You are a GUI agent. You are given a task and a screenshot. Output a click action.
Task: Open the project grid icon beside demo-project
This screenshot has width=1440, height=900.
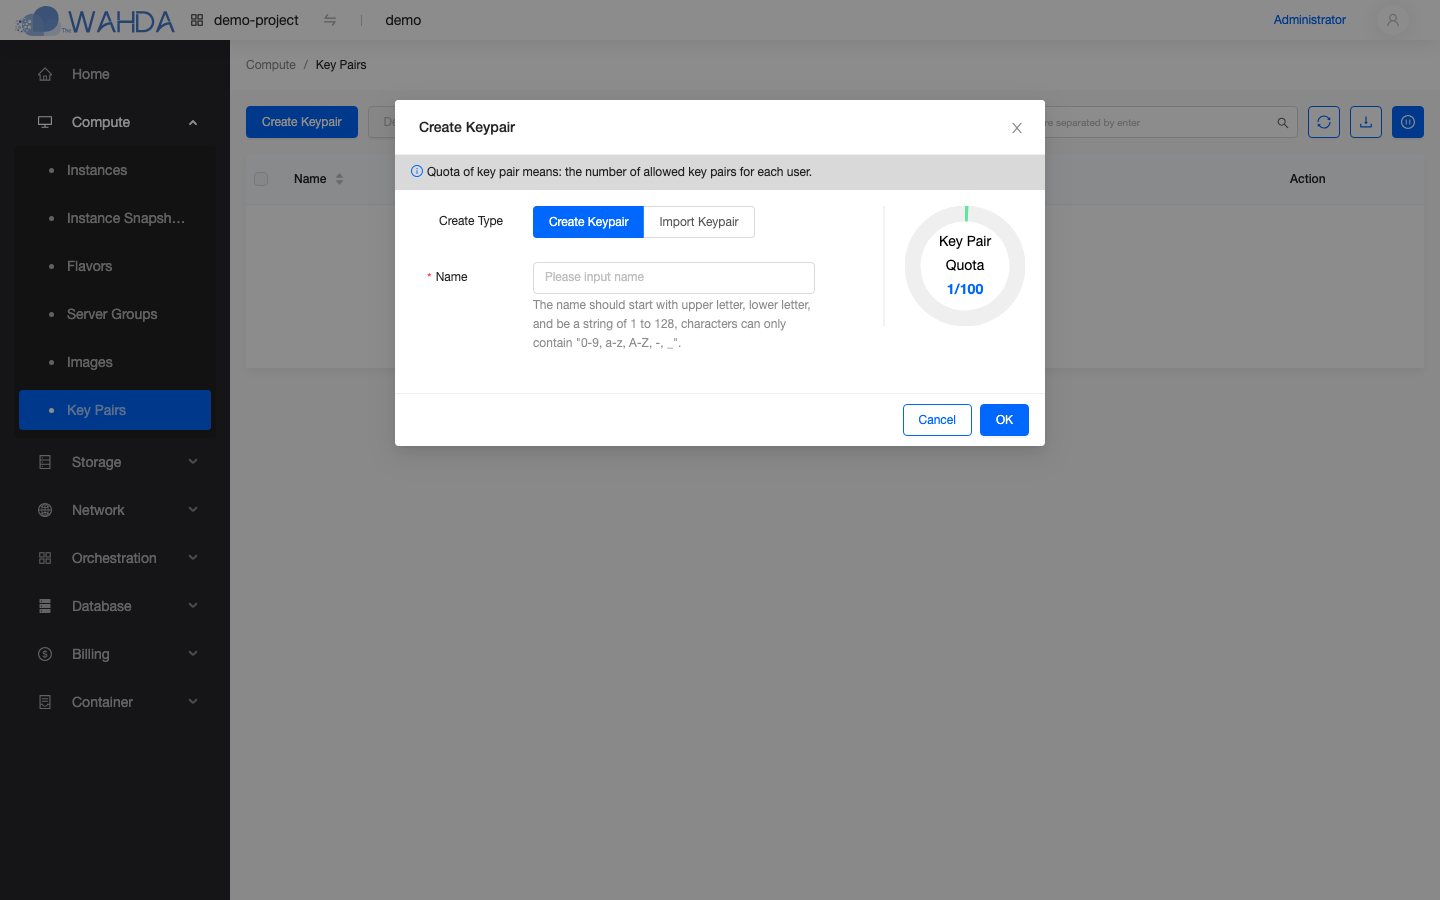pyautogui.click(x=197, y=20)
